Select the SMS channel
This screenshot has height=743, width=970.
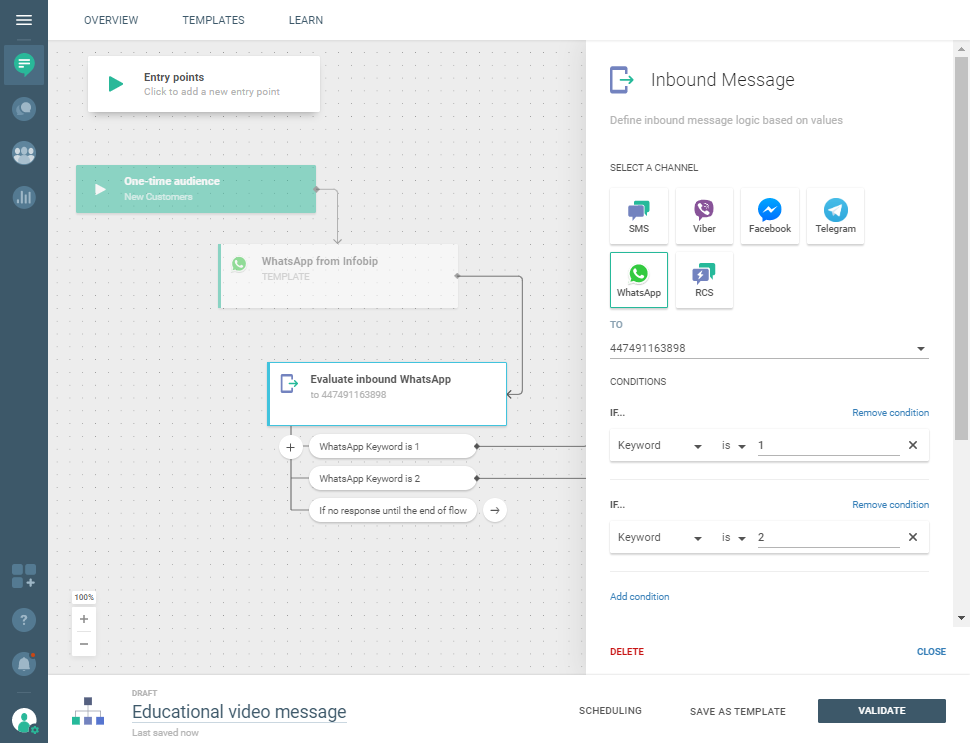tap(639, 216)
